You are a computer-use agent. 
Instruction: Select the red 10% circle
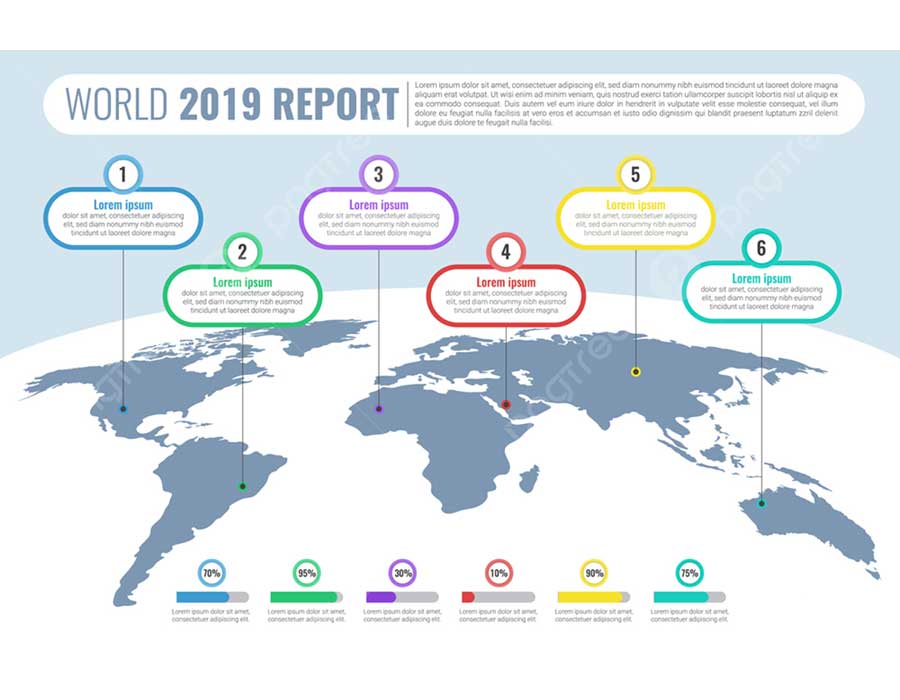tap(498, 573)
